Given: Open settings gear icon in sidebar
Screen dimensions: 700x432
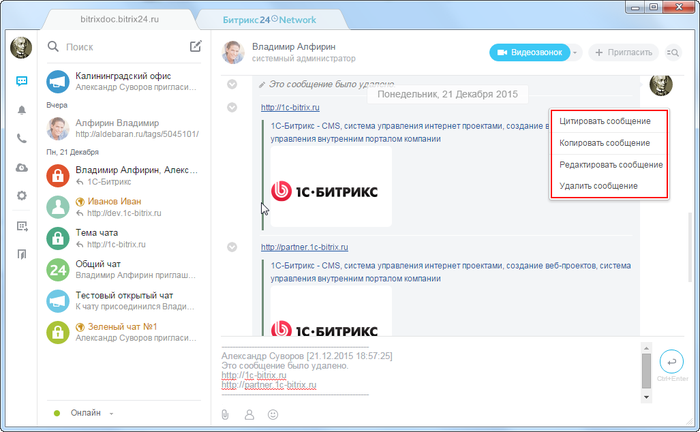Looking at the screenshot, I should (x=21, y=195).
